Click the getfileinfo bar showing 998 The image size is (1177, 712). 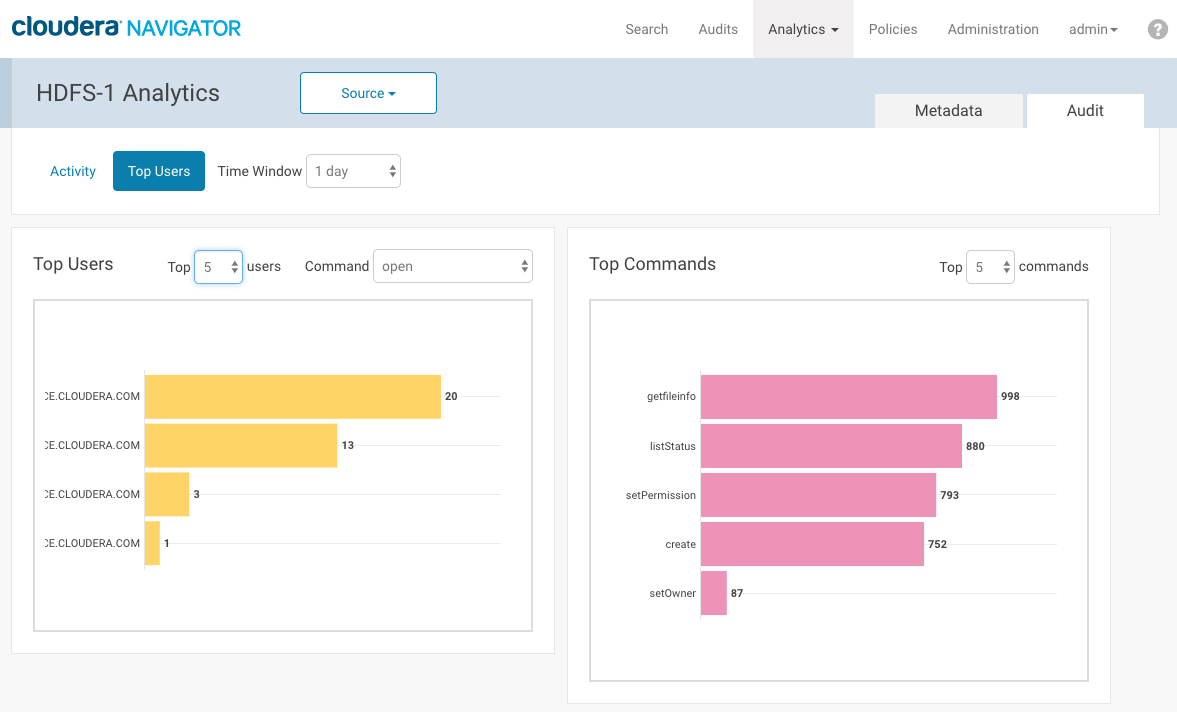tap(848, 396)
